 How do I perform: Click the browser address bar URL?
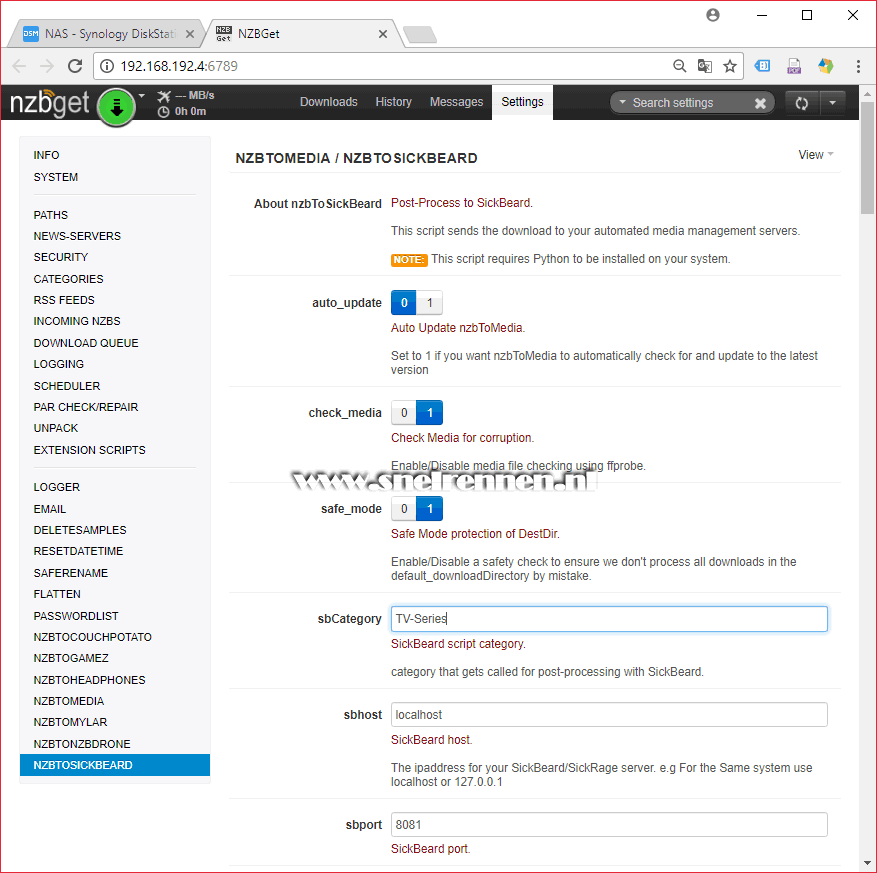tap(179, 66)
